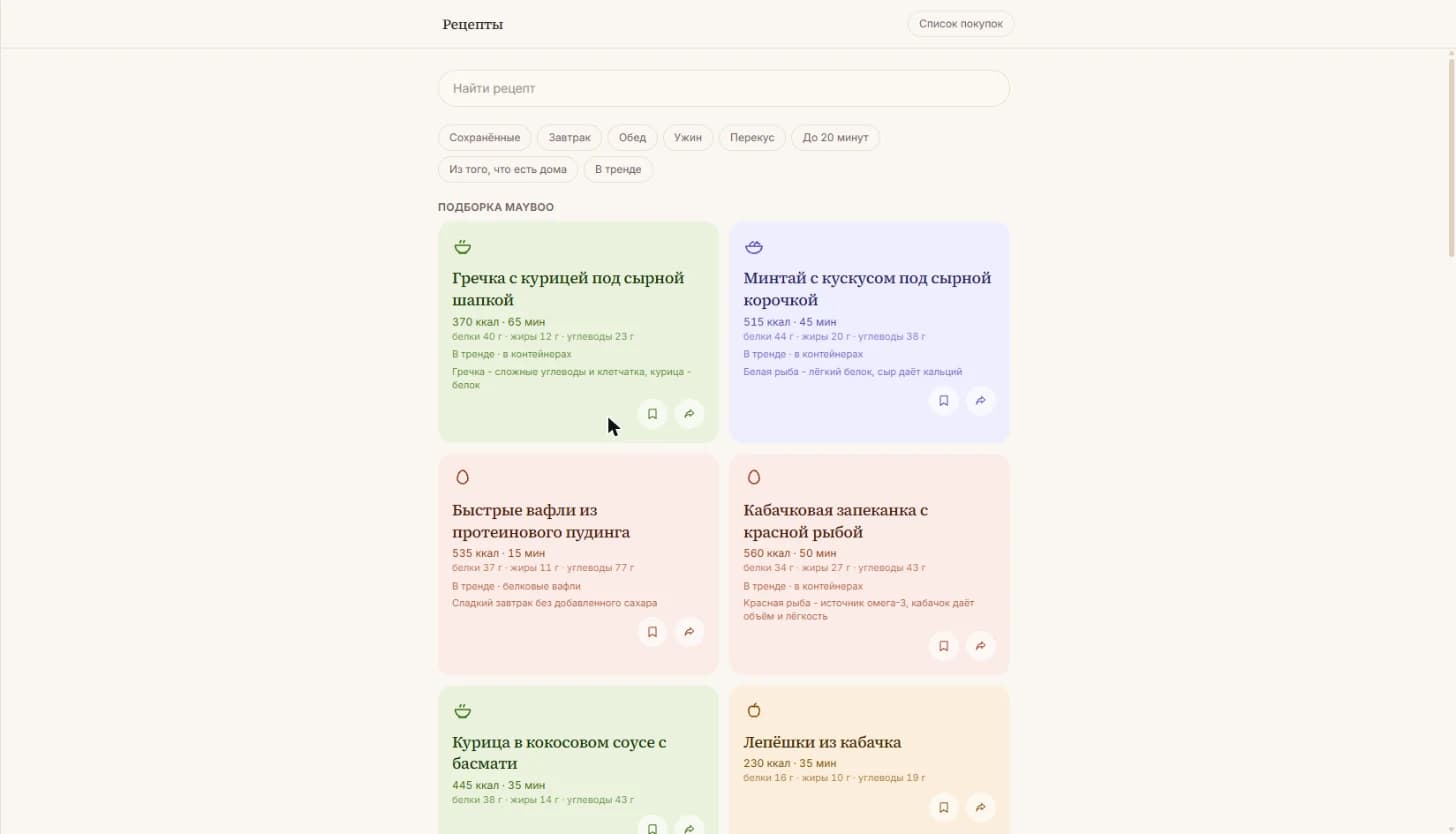Screen dimensions: 1456x834
Task: Enable the Из того, что есть дома filter
Action: (x=508, y=169)
